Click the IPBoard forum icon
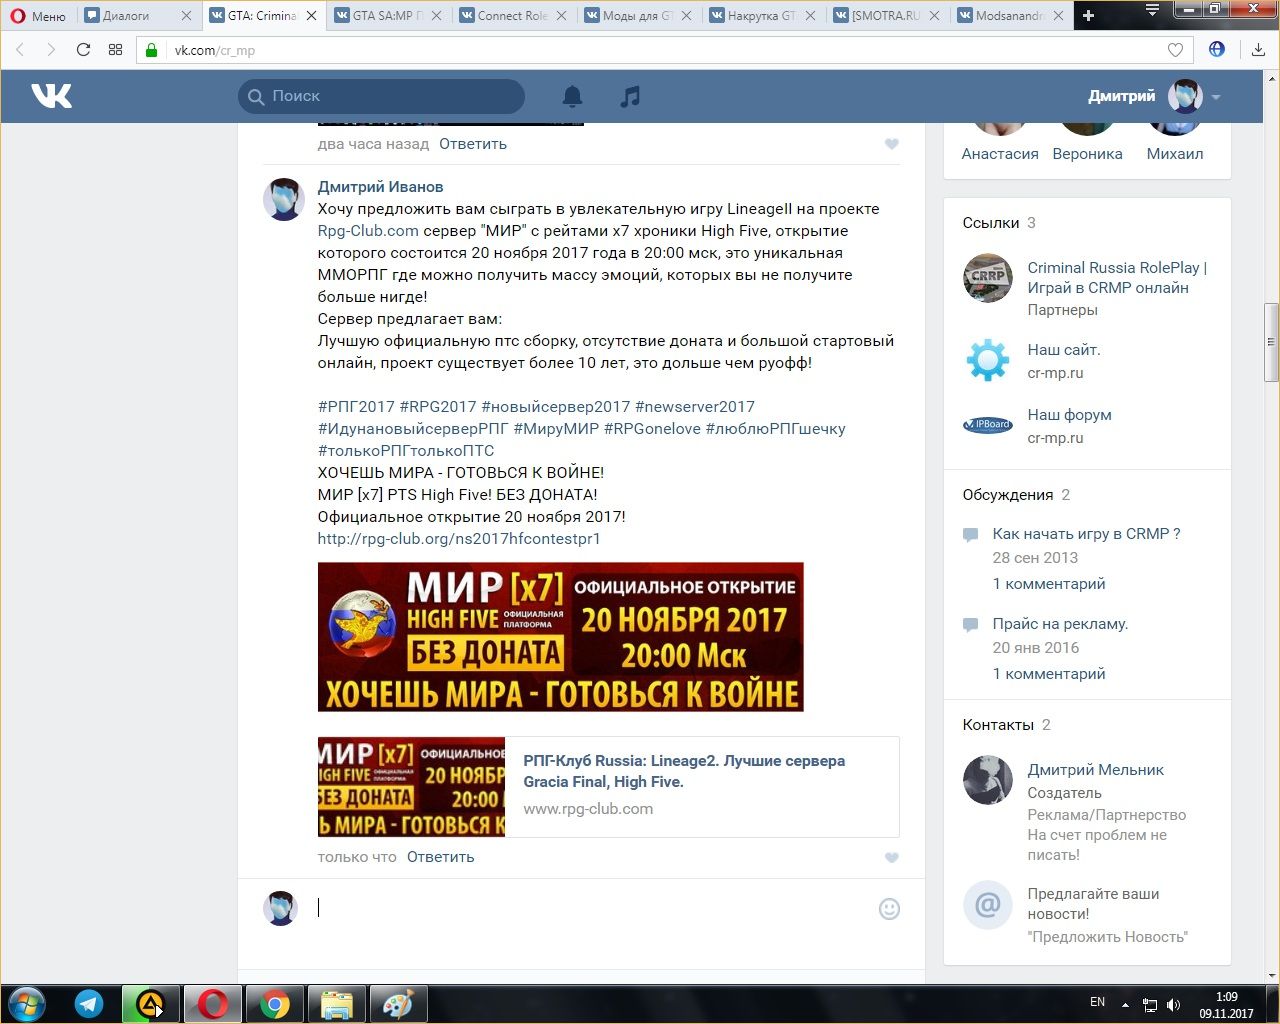This screenshot has width=1280, height=1024. 987,425
